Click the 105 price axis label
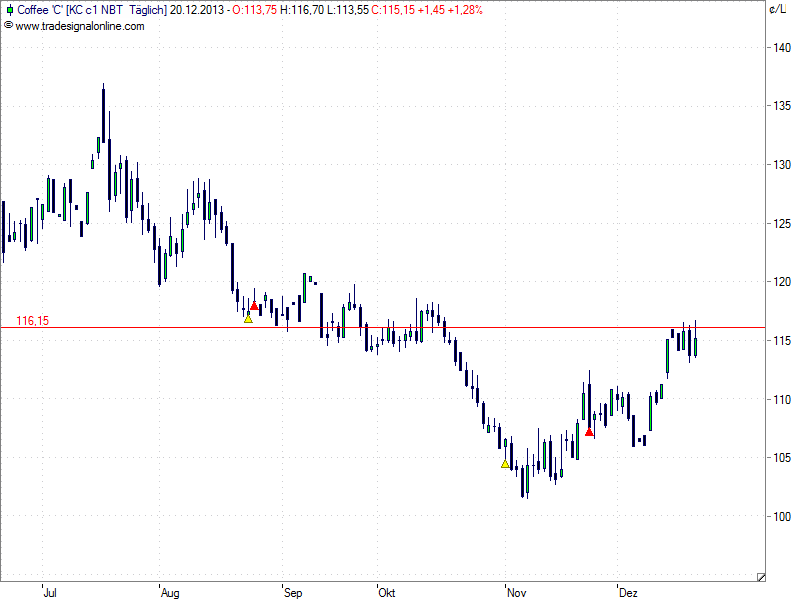800x600 pixels. [x=782, y=458]
